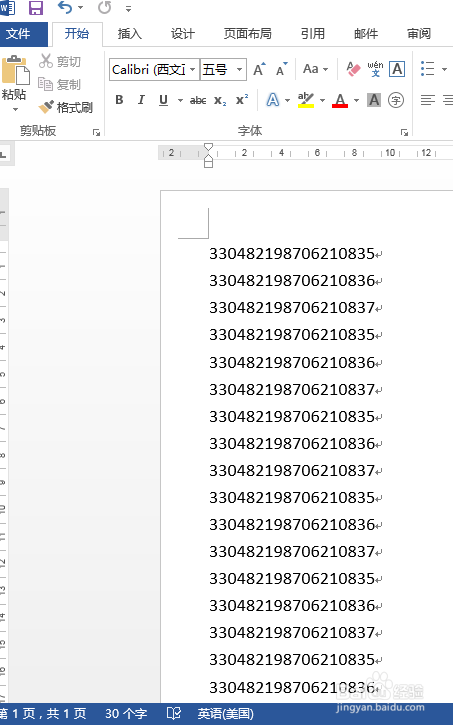Screen dimensions: 453x725
Task: Click the Grow Font icon
Action: pos(259,69)
